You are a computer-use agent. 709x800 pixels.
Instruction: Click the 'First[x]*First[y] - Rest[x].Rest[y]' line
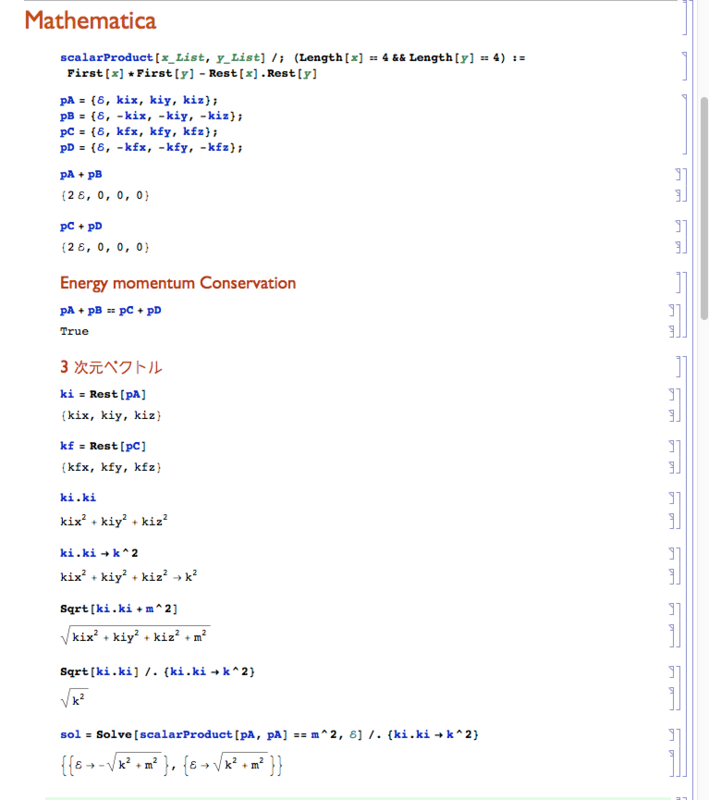[x=192, y=73]
